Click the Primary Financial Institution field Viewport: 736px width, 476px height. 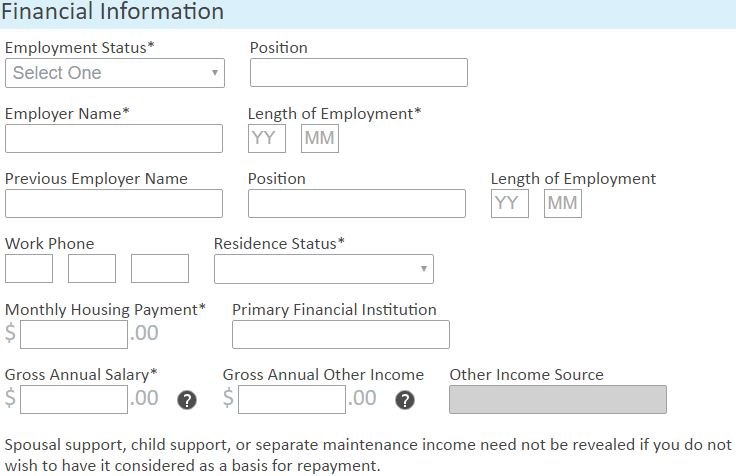click(x=341, y=334)
